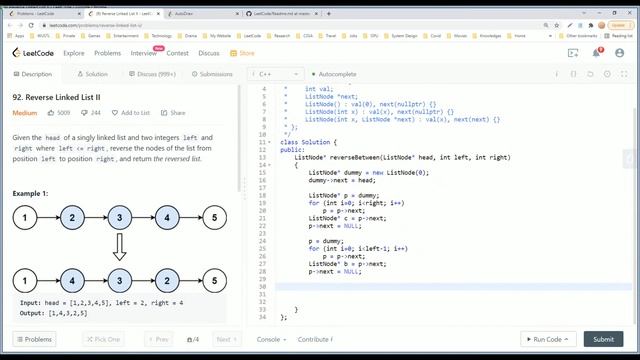Open the Problems list button at bottom
Screen dimensions: 640x360
35,339
